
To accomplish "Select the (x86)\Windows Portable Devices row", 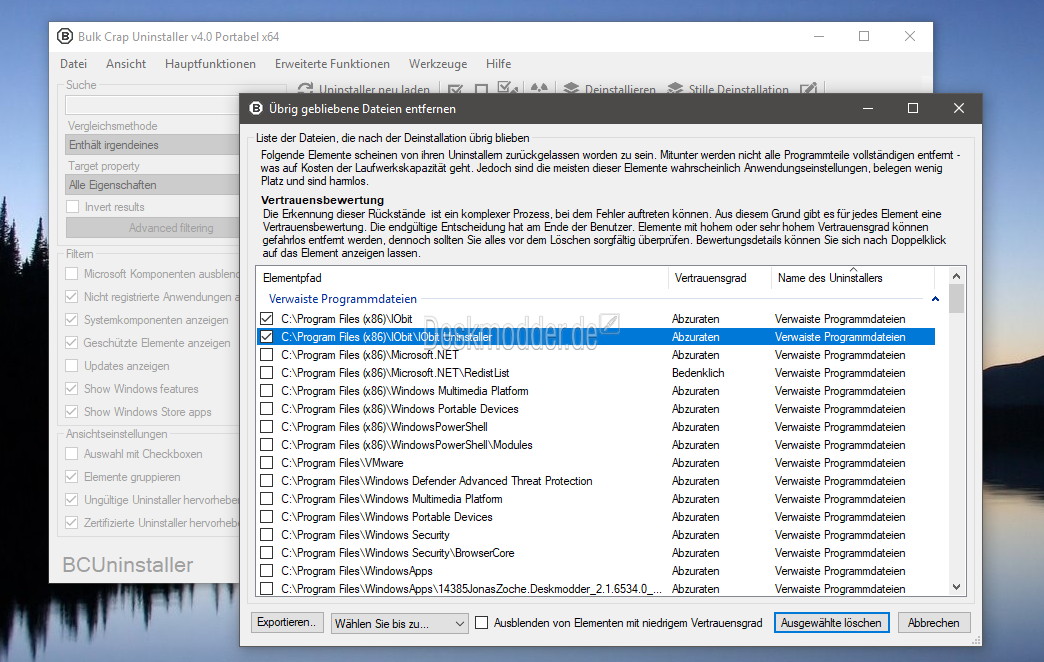I will click(x=596, y=408).
